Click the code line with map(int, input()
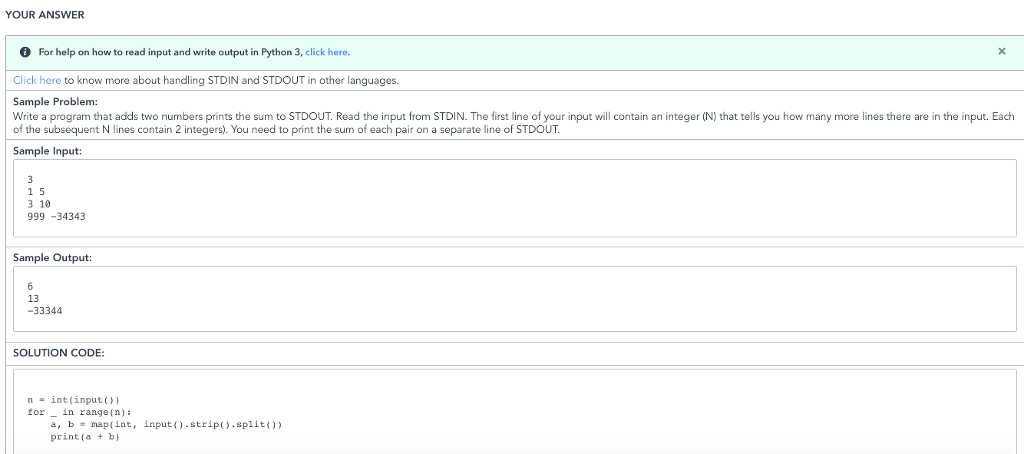 166,425
